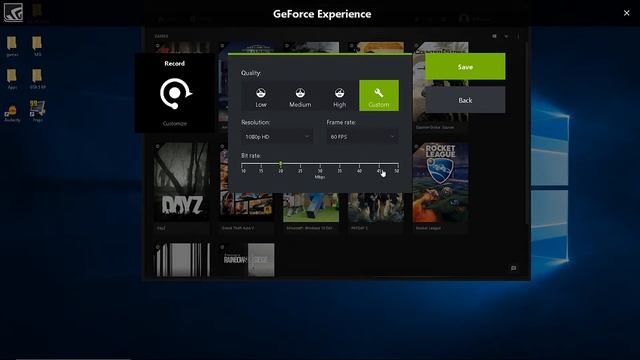Screen dimensions: 640x360
Task: Open the Minecraft Windows 10 thumbnail
Action: (x=311, y=207)
